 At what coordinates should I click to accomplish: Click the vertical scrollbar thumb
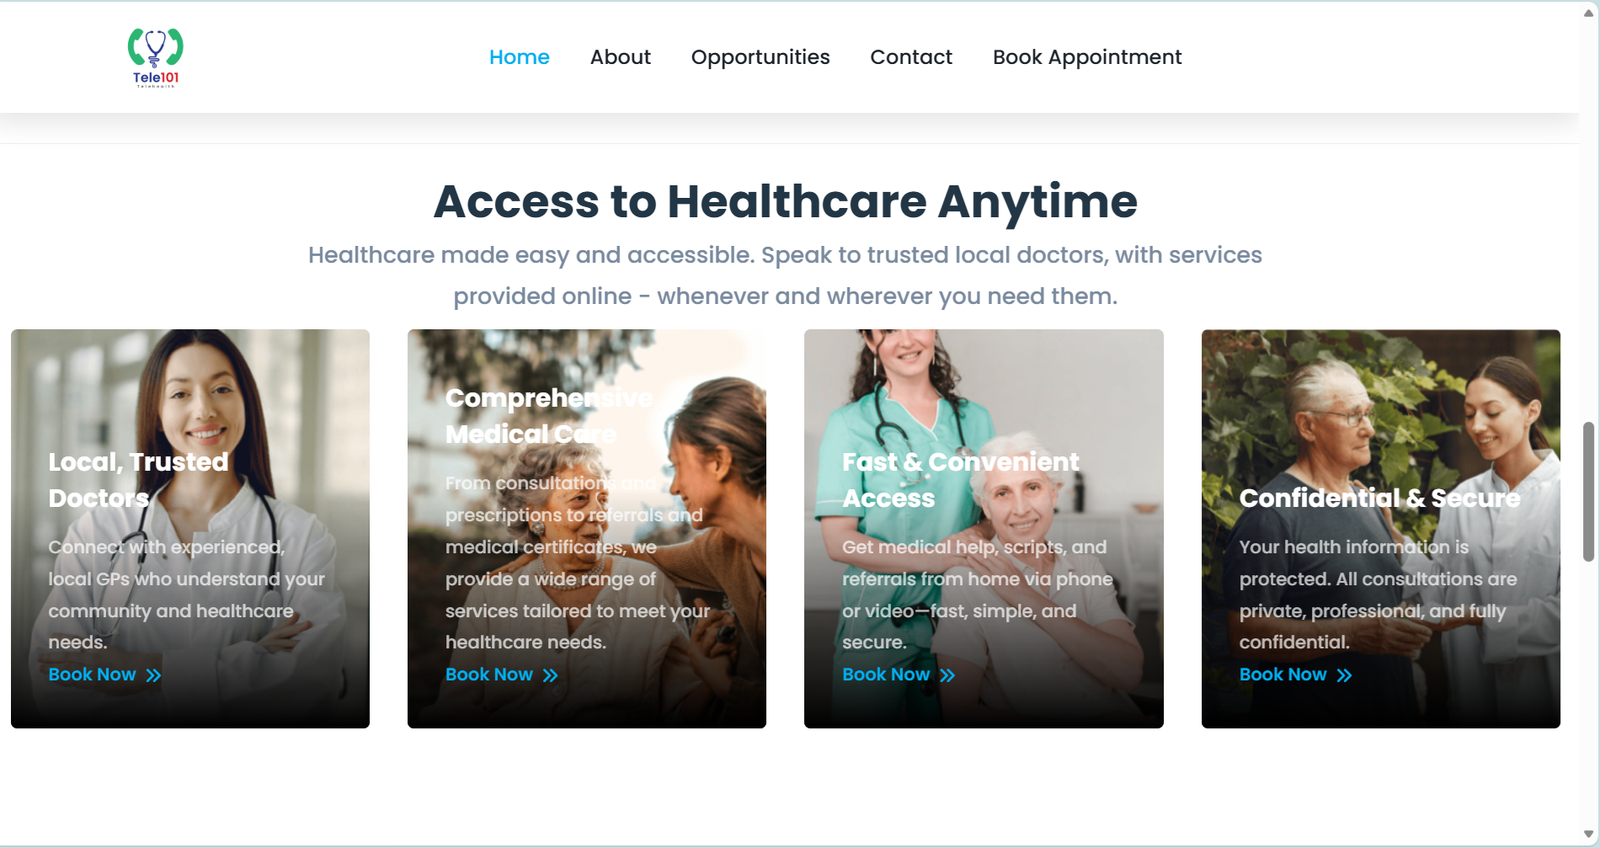1589,492
